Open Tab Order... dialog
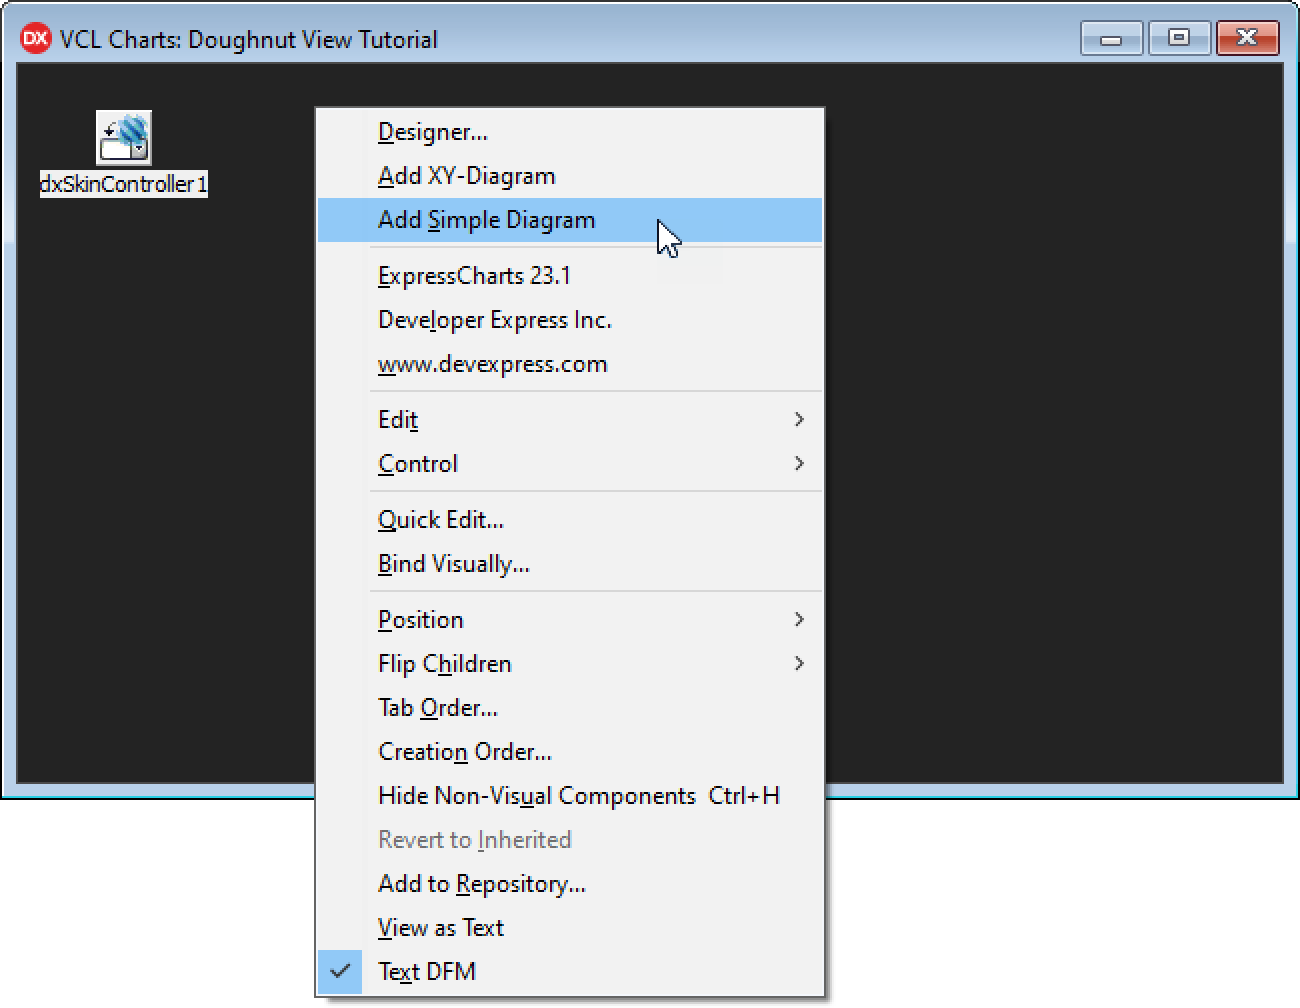The height and width of the screenshot is (1008, 1300). 437,708
